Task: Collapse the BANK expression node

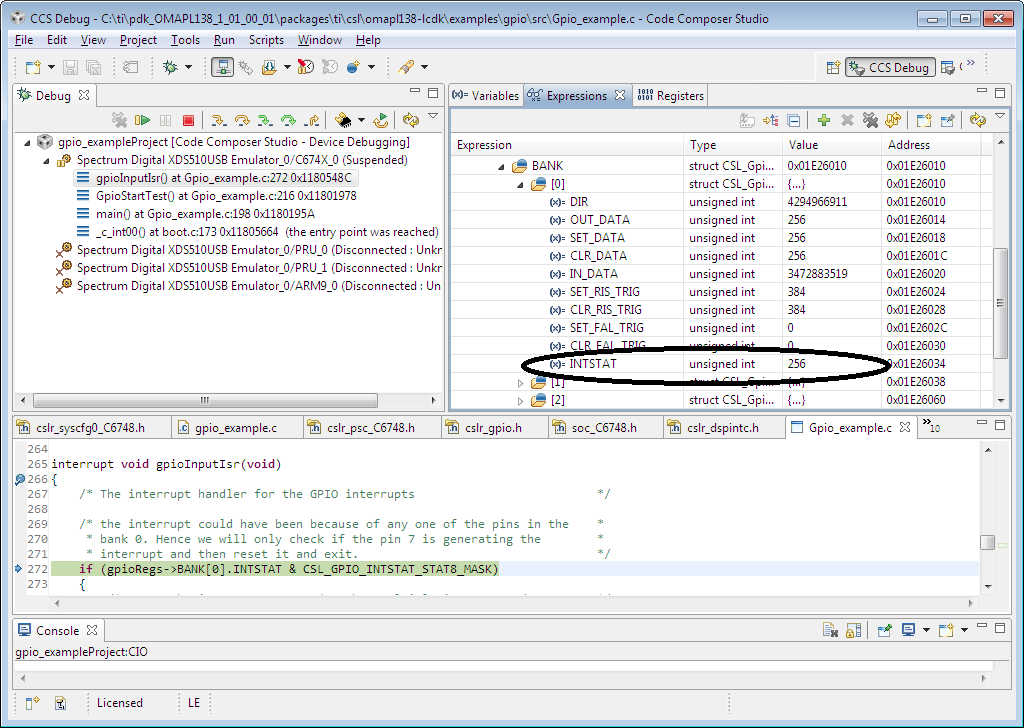Action: [x=504, y=165]
